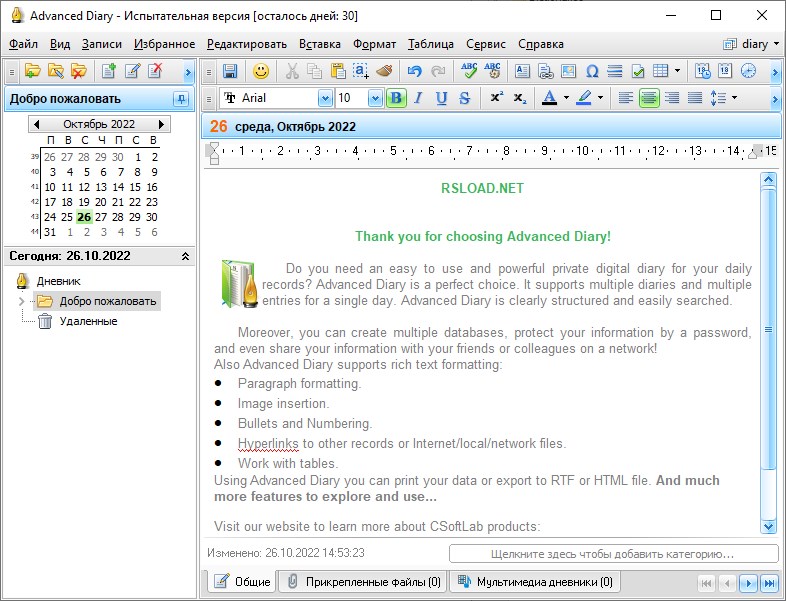Click the insert text frame icon
The width and height of the screenshot is (786, 601).
coord(522,71)
